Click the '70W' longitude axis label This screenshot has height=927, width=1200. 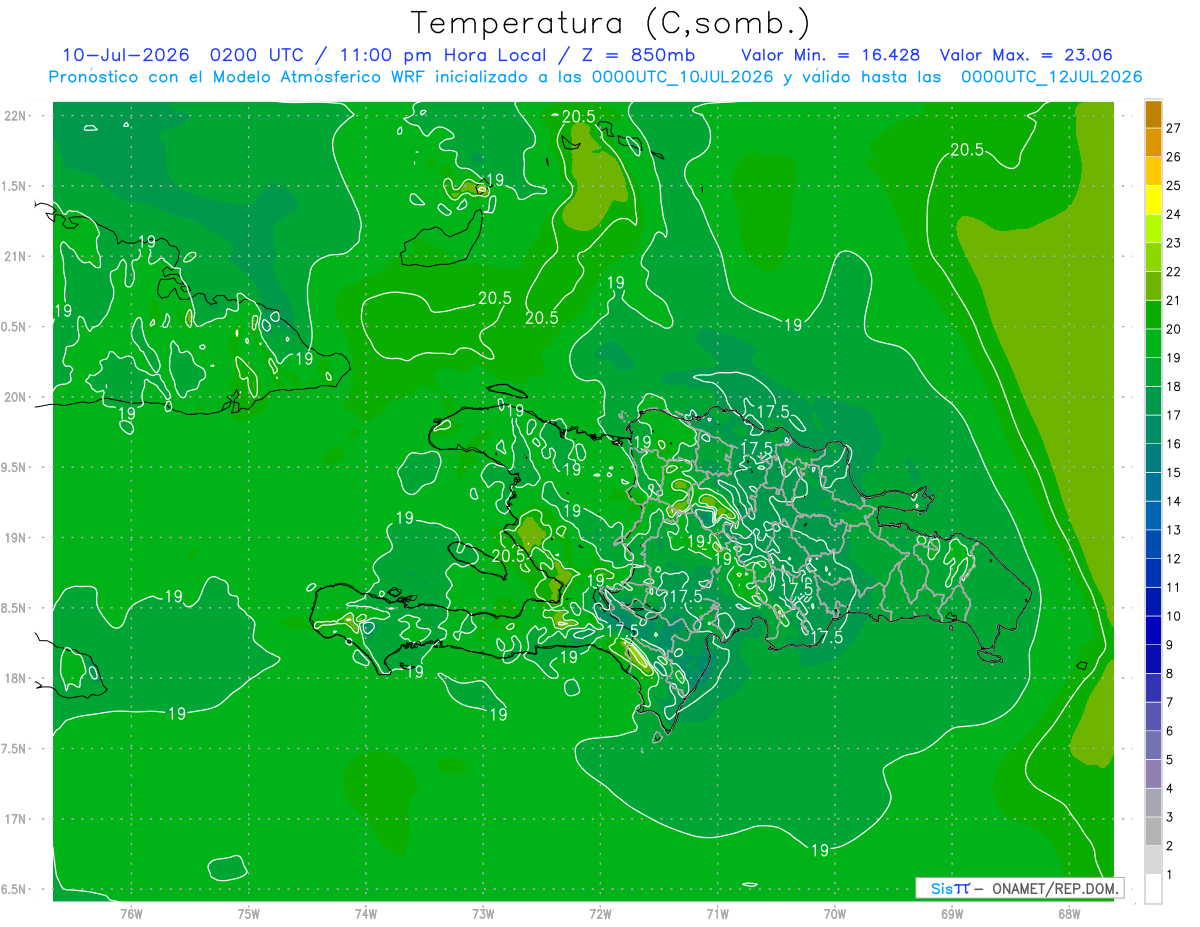(x=835, y=913)
